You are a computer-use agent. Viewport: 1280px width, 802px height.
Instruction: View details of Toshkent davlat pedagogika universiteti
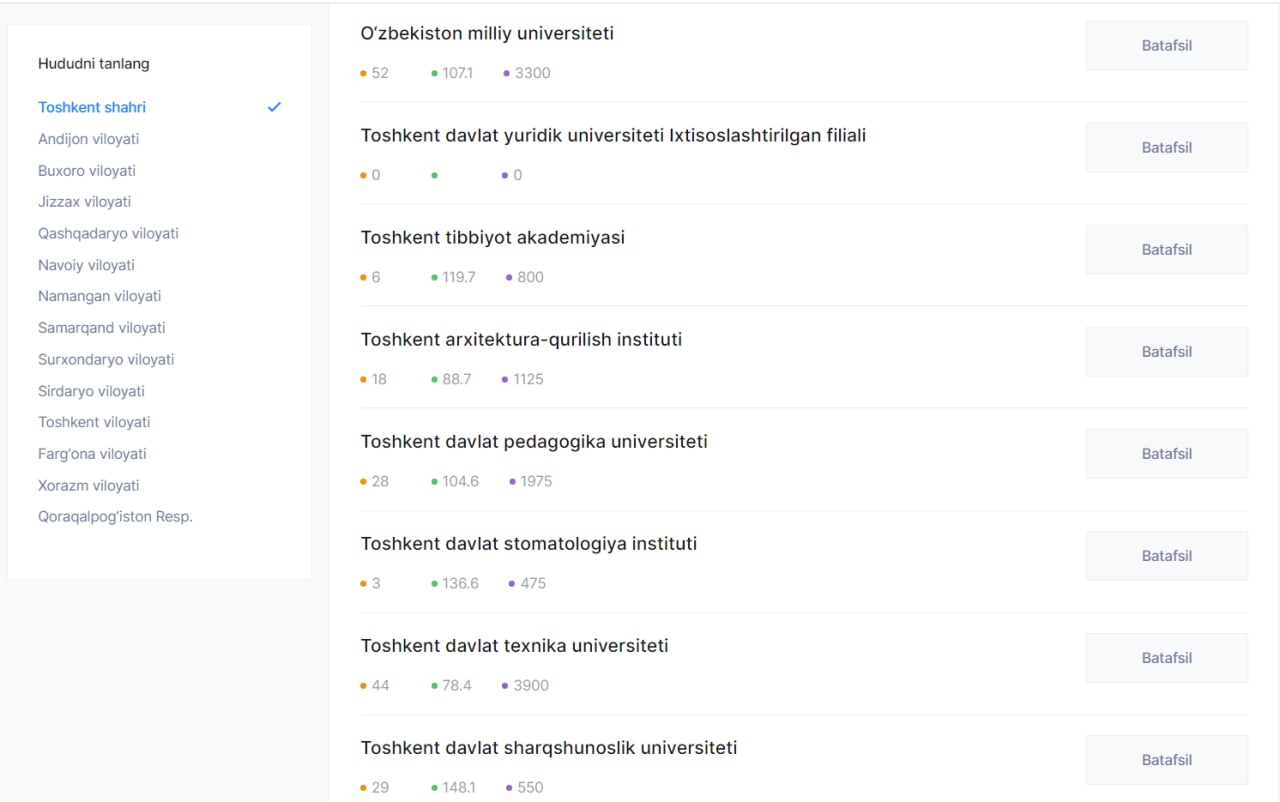1166,454
